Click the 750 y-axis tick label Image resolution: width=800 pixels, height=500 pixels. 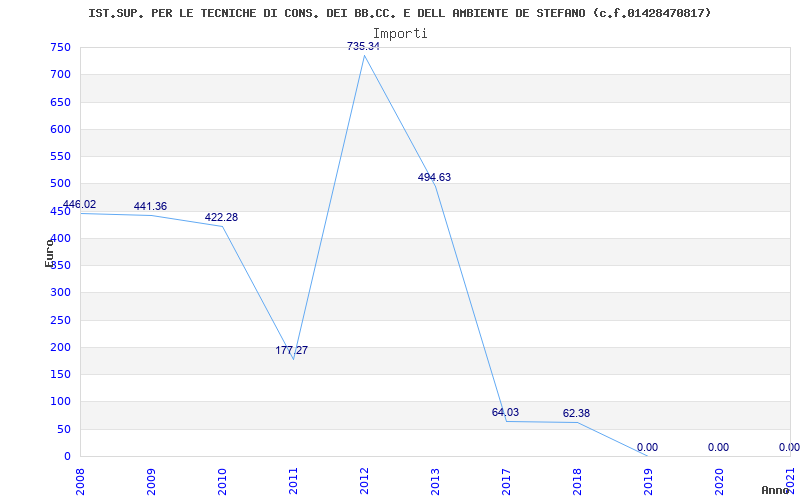click(x=60, y=47)
